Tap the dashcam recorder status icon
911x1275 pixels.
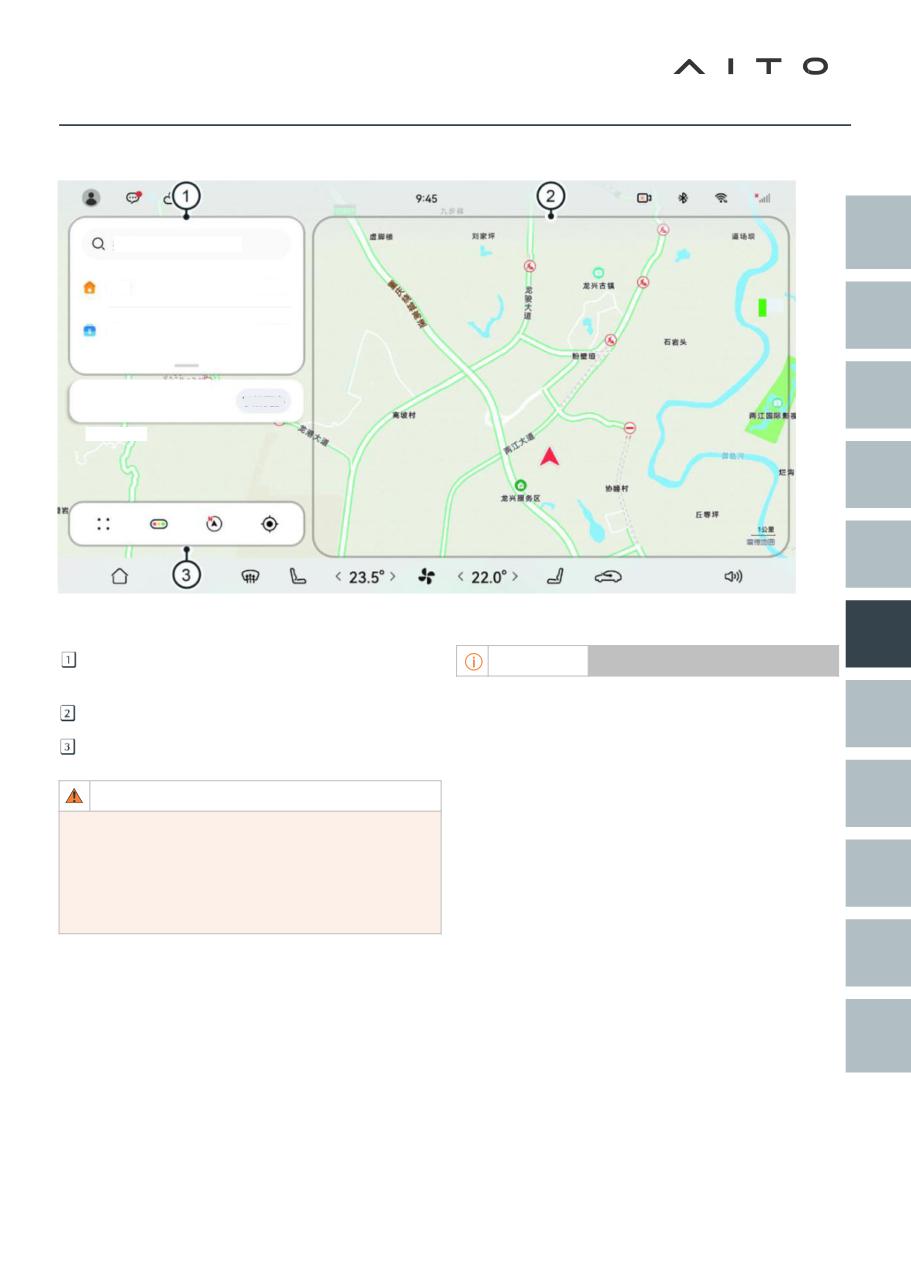click(x=645, y=198)
